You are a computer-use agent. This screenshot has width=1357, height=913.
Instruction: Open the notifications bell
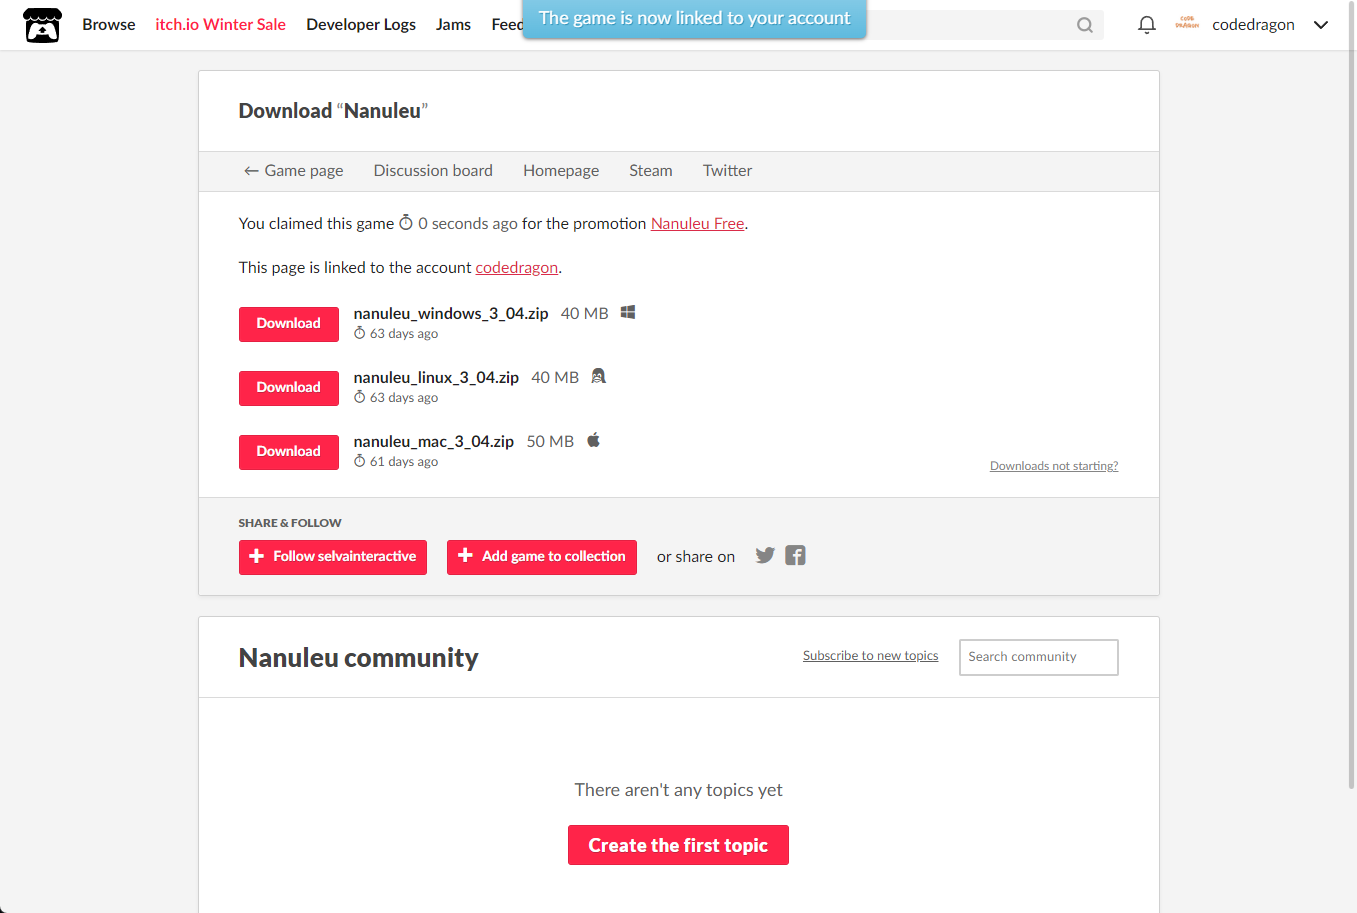1147,25
